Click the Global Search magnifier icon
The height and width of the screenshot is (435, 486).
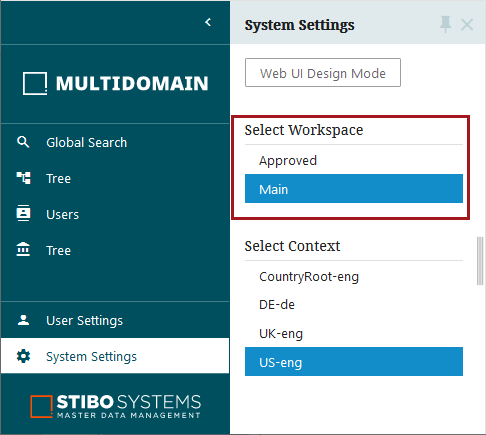[x=23, y=142]
